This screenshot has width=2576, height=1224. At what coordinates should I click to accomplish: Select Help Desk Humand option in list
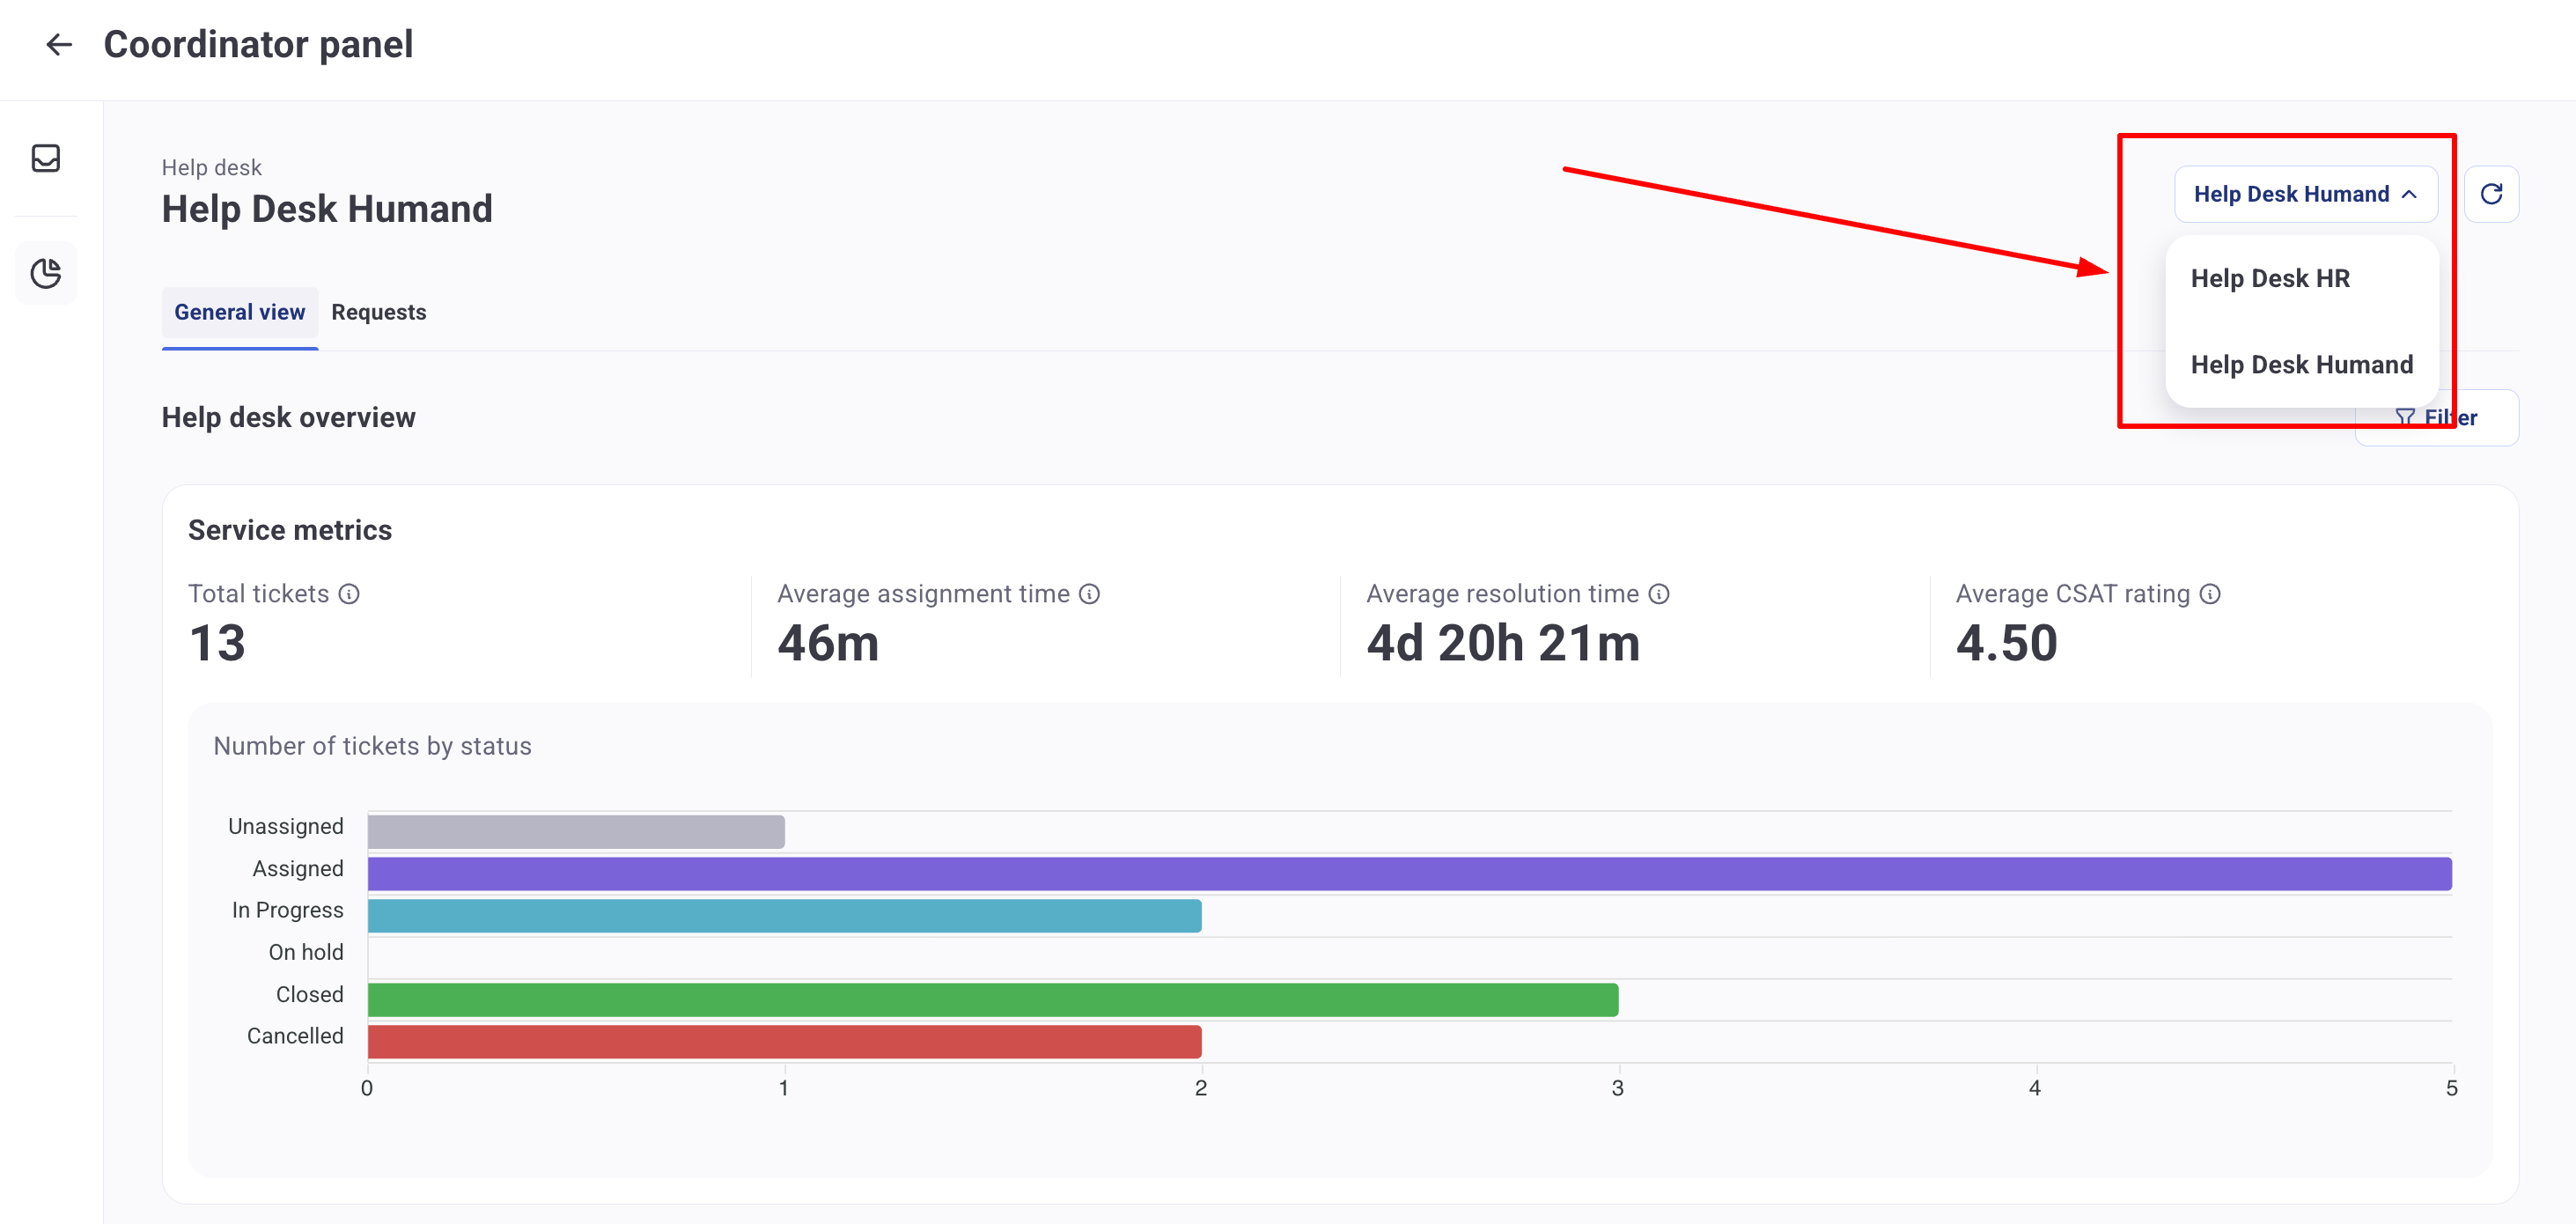[2301, 364]
